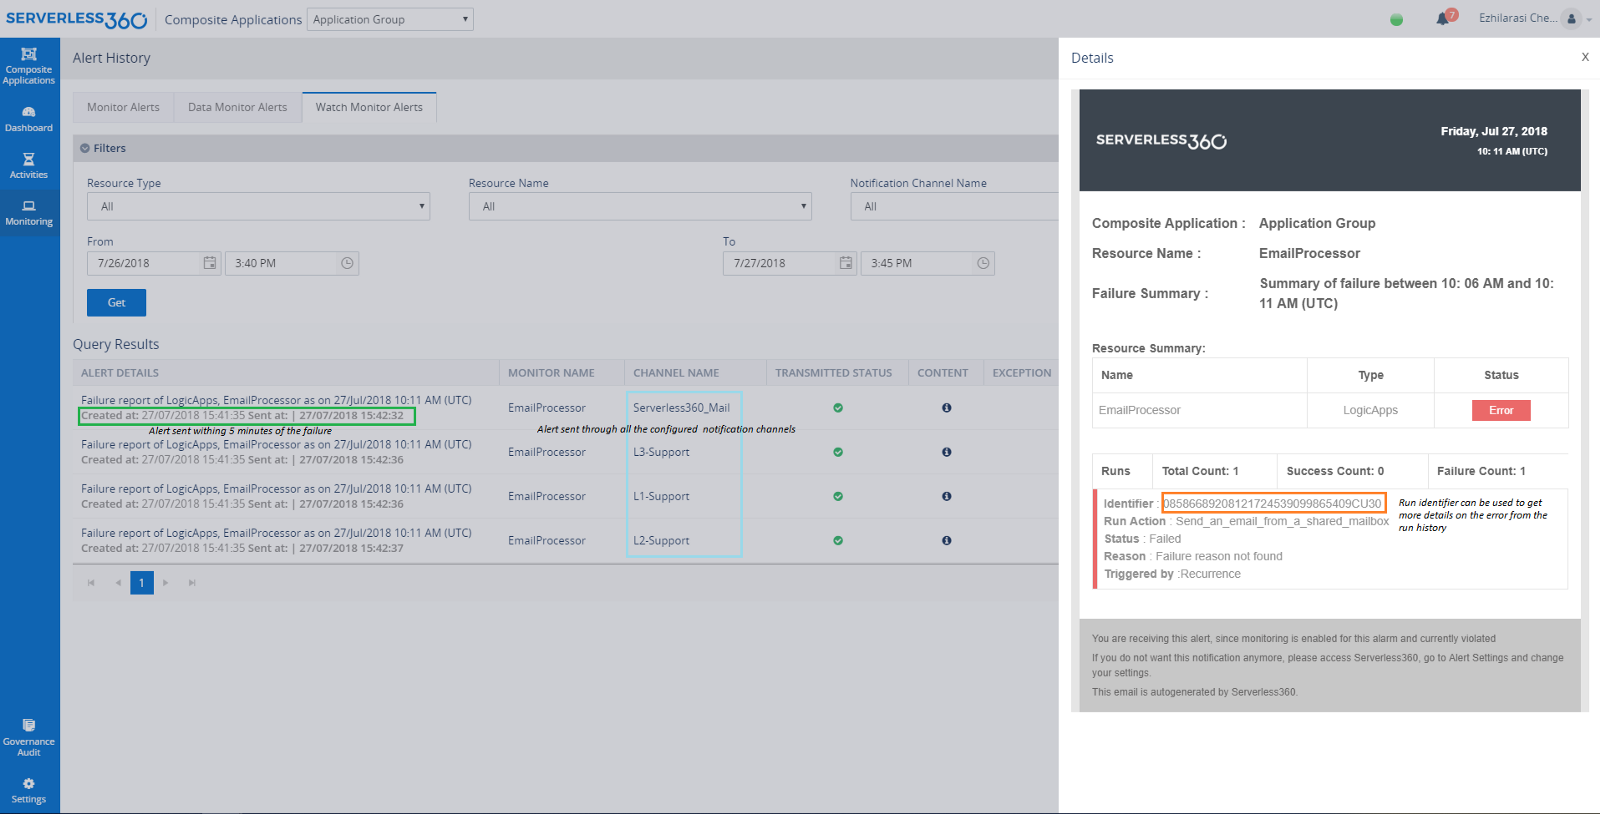Open Settings from sidebar
Image resolution: width=1600 pixels, height=814 pixels.
pyautogui.click(x=29, y=790)
